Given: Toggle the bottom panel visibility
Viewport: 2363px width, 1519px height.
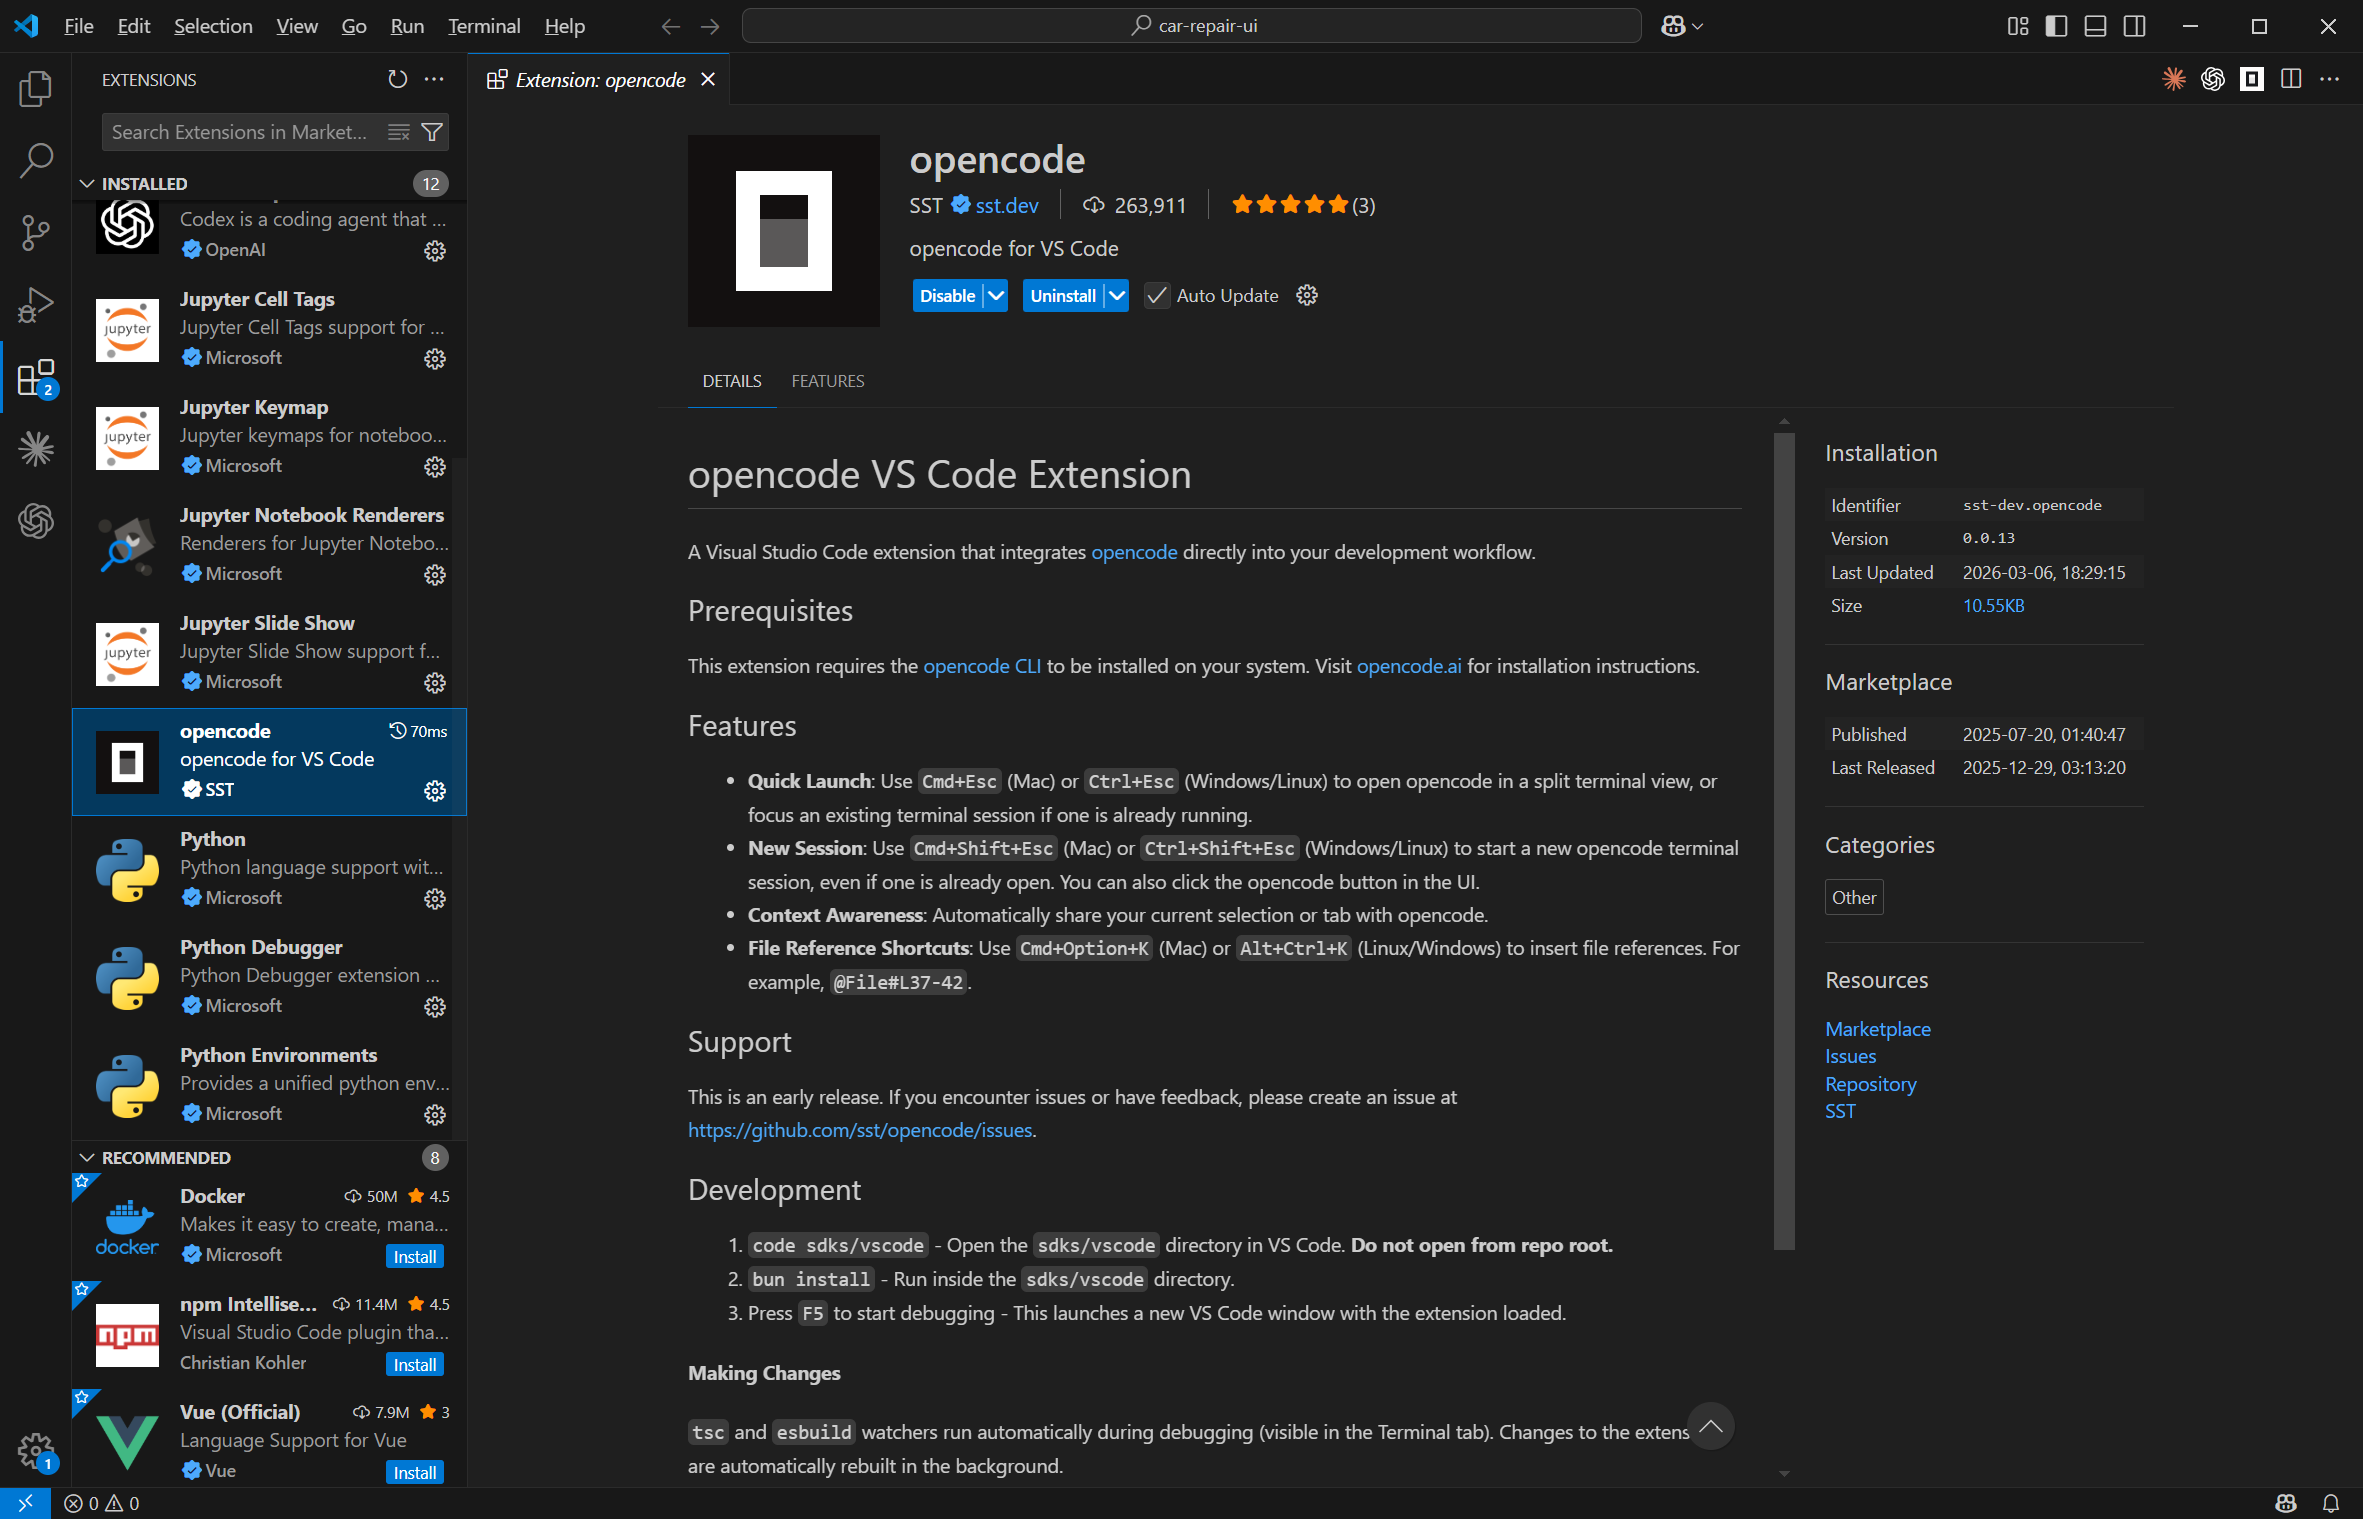Looking at the screenshot, I should (2095, 26).
